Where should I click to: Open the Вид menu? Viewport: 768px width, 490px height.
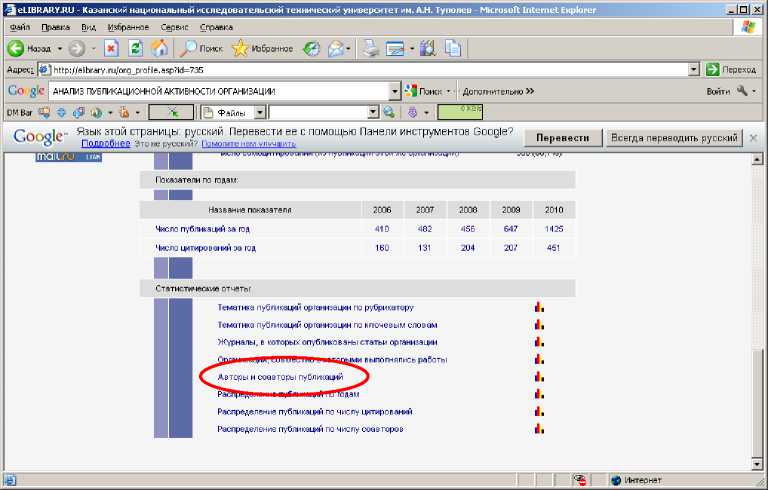[88, 27]
